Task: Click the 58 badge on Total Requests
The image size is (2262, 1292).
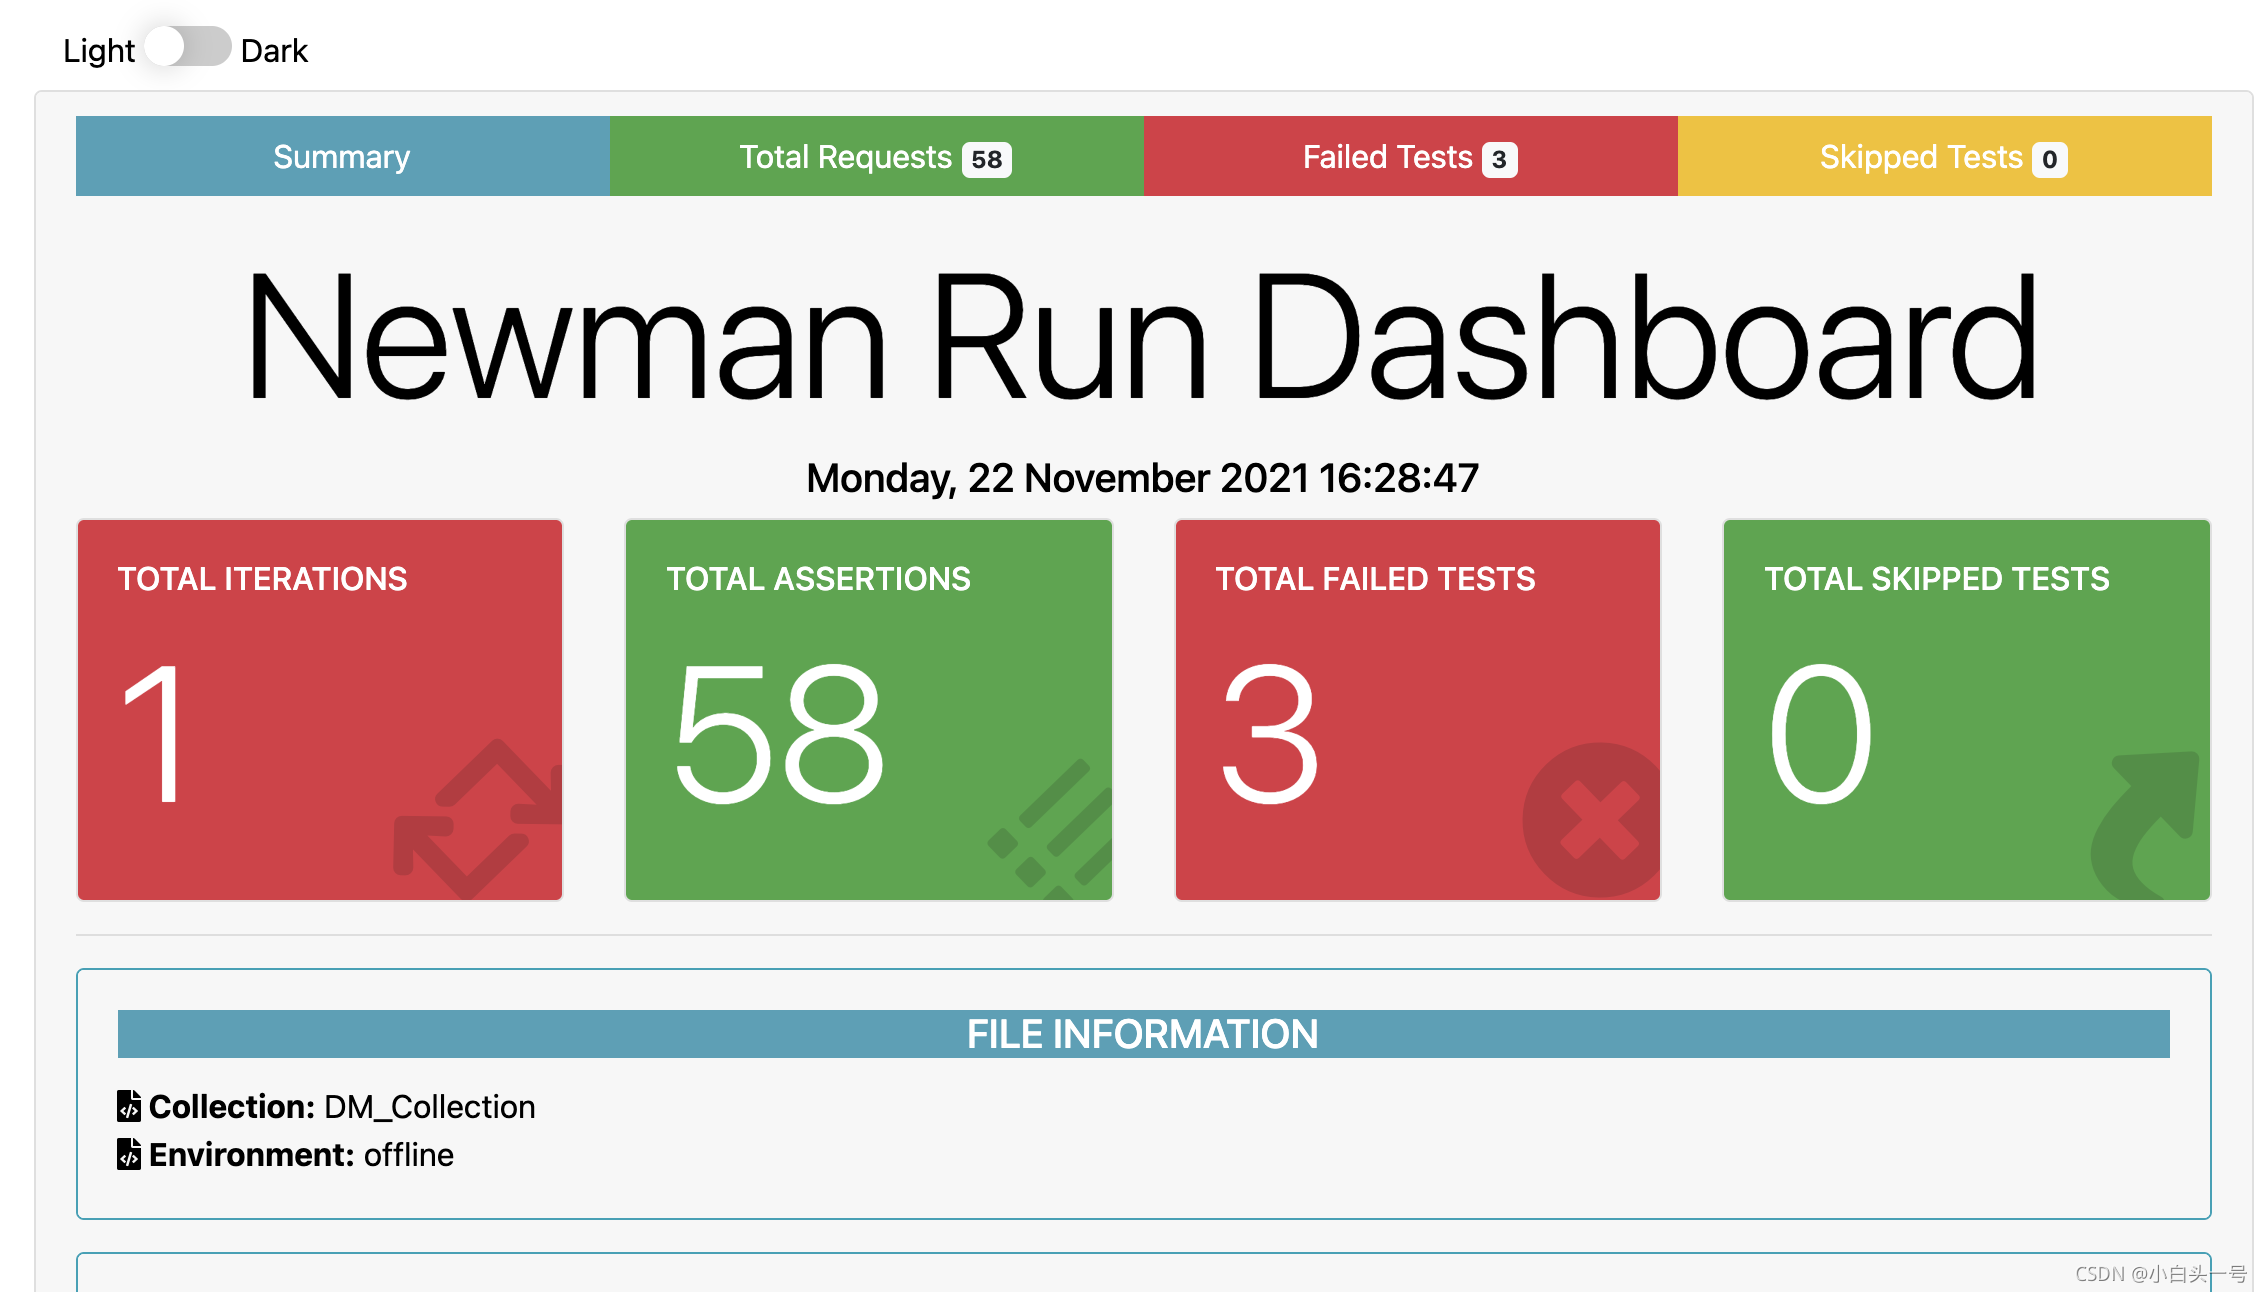Action: [x=986, y=160]
